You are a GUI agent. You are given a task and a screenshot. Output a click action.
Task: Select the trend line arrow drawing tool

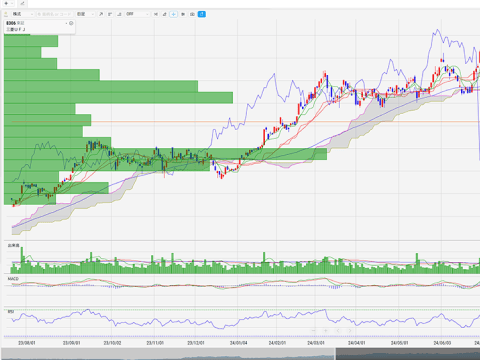pyautogui.click(x=101, y=14)
